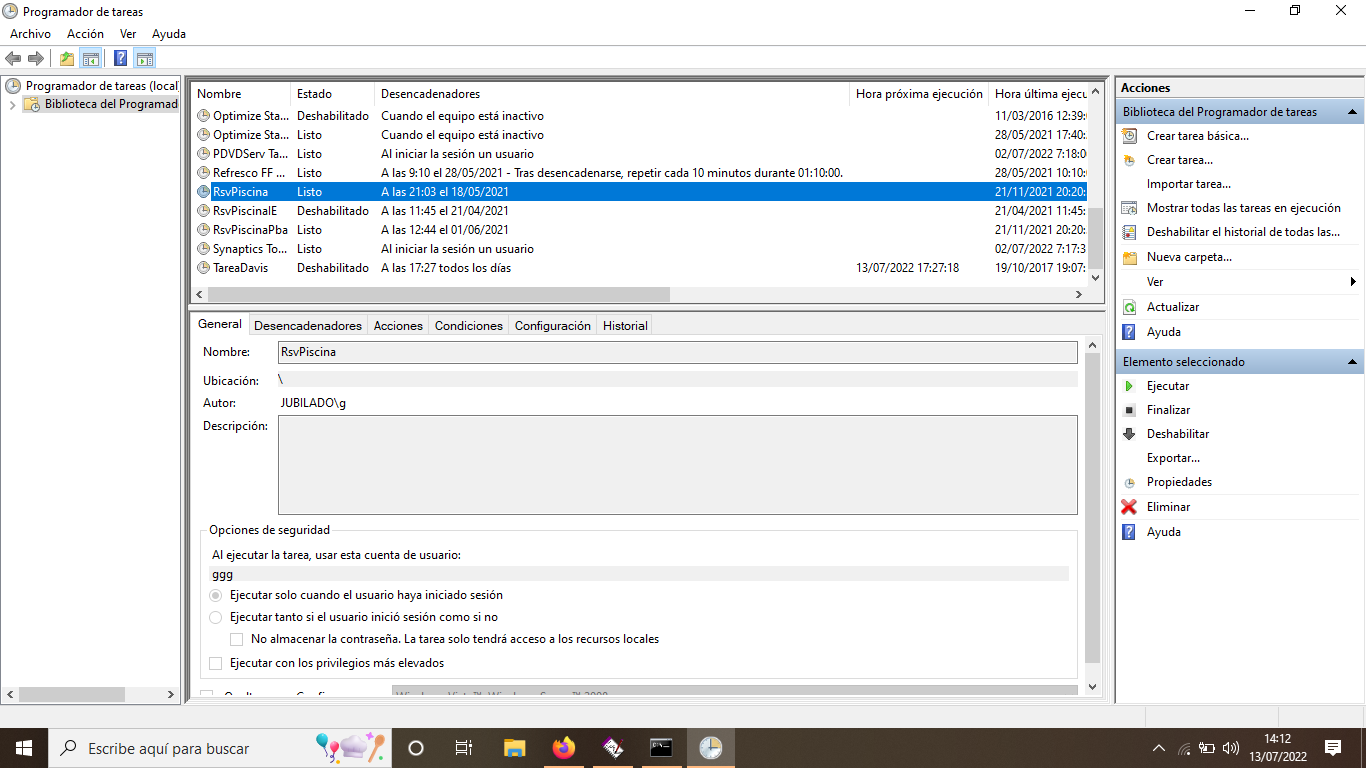
Task: Open the Ver submenu arrow
Action: click(1352, 282)
